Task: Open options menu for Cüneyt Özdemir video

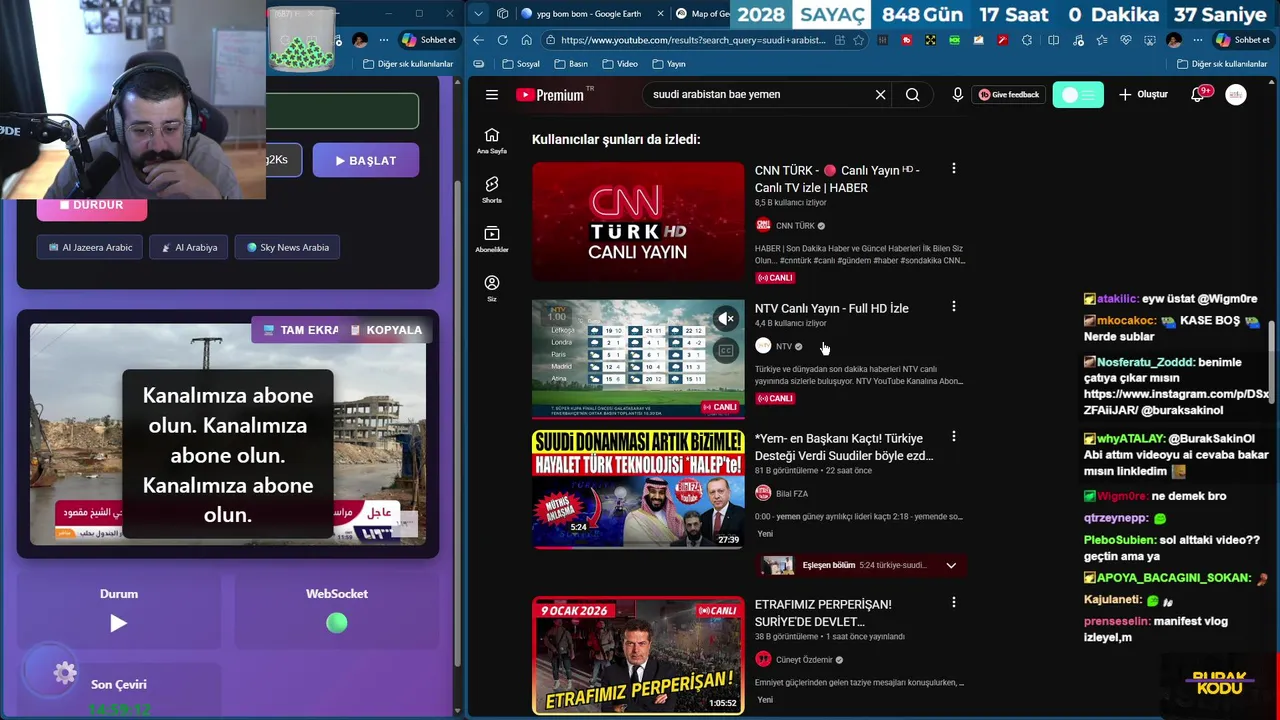Action: [x=953, y=603]
